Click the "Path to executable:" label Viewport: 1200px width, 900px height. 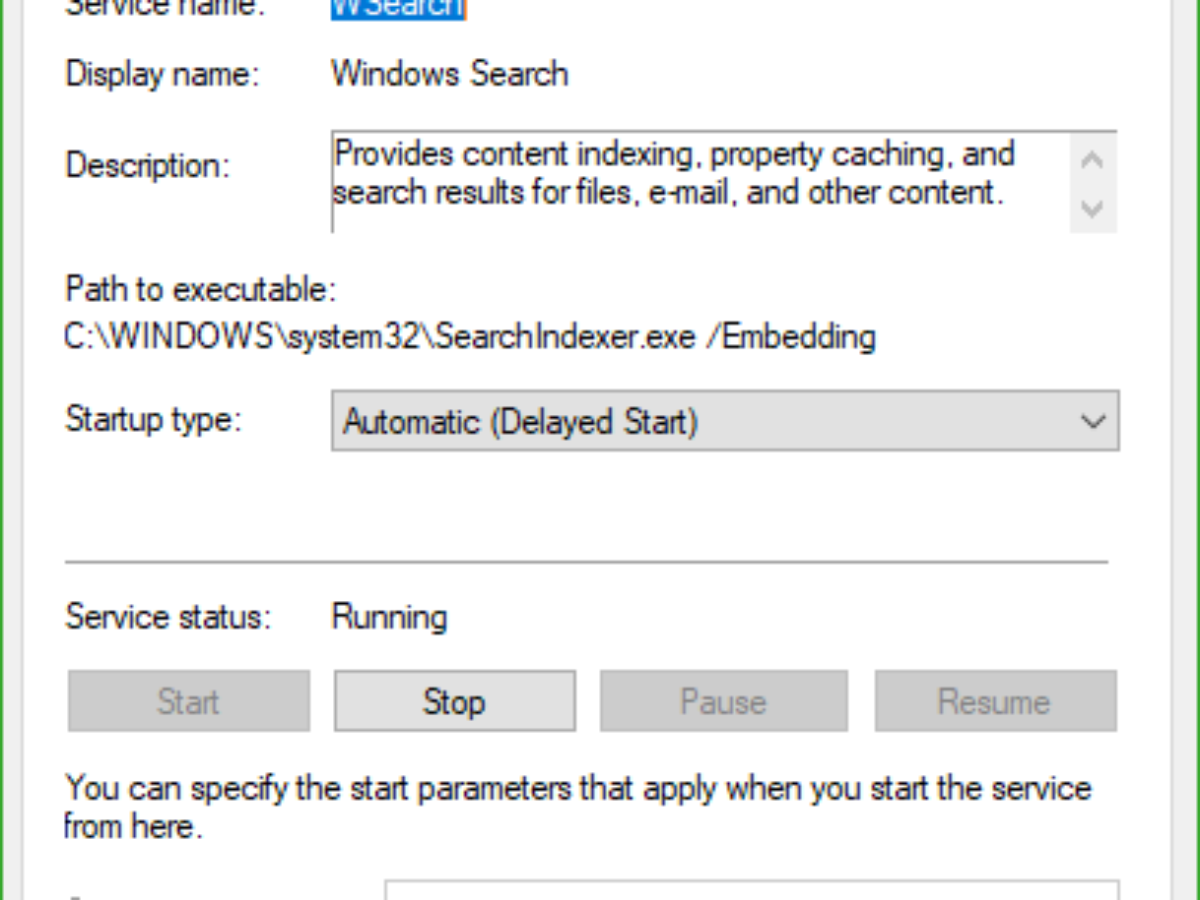200,290
